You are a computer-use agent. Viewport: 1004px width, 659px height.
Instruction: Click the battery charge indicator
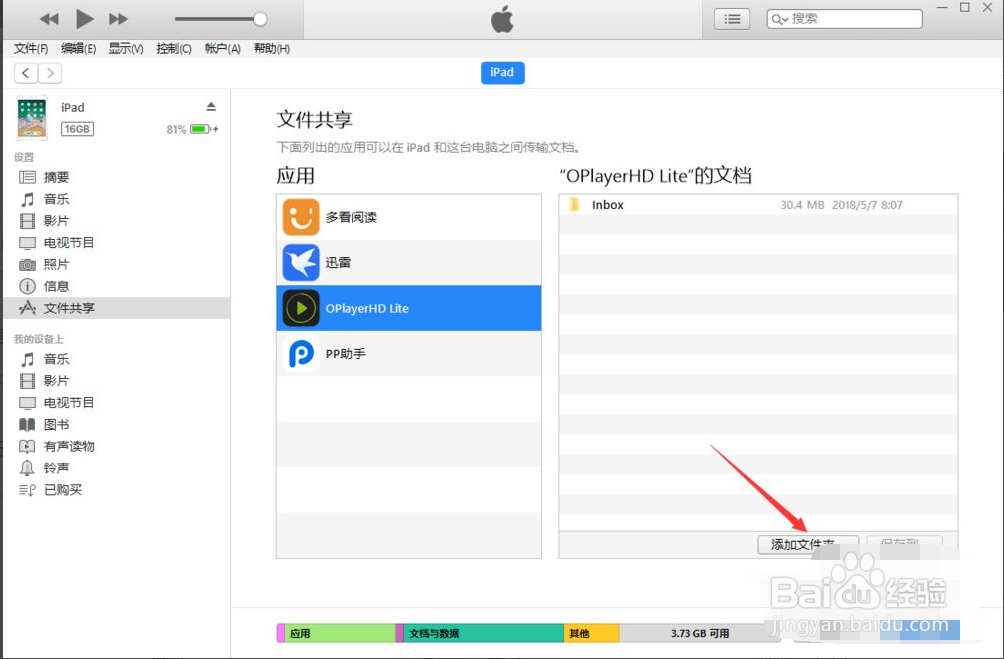point(202,129)
